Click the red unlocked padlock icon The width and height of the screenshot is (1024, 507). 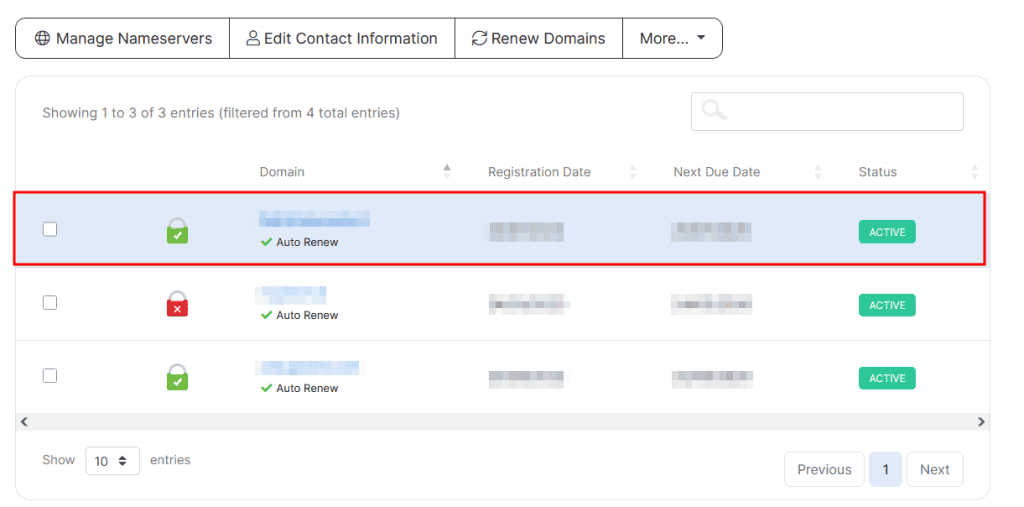177,304
